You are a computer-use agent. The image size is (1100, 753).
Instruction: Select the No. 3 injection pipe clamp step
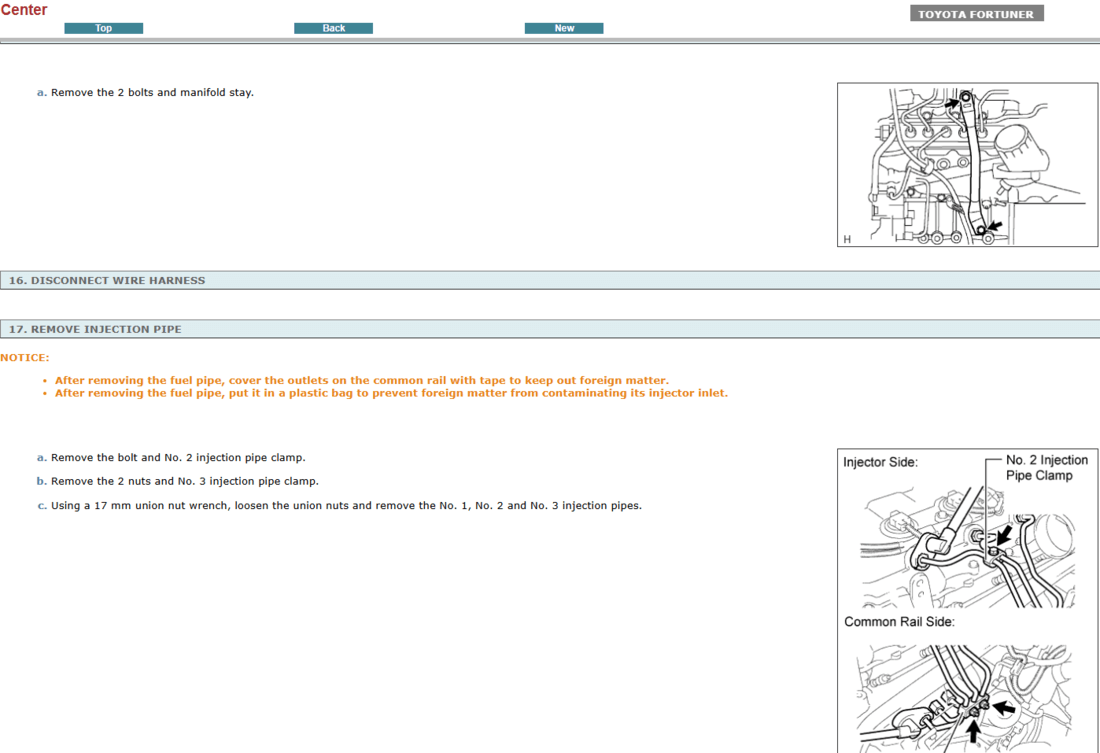click(x=184, y=482)
